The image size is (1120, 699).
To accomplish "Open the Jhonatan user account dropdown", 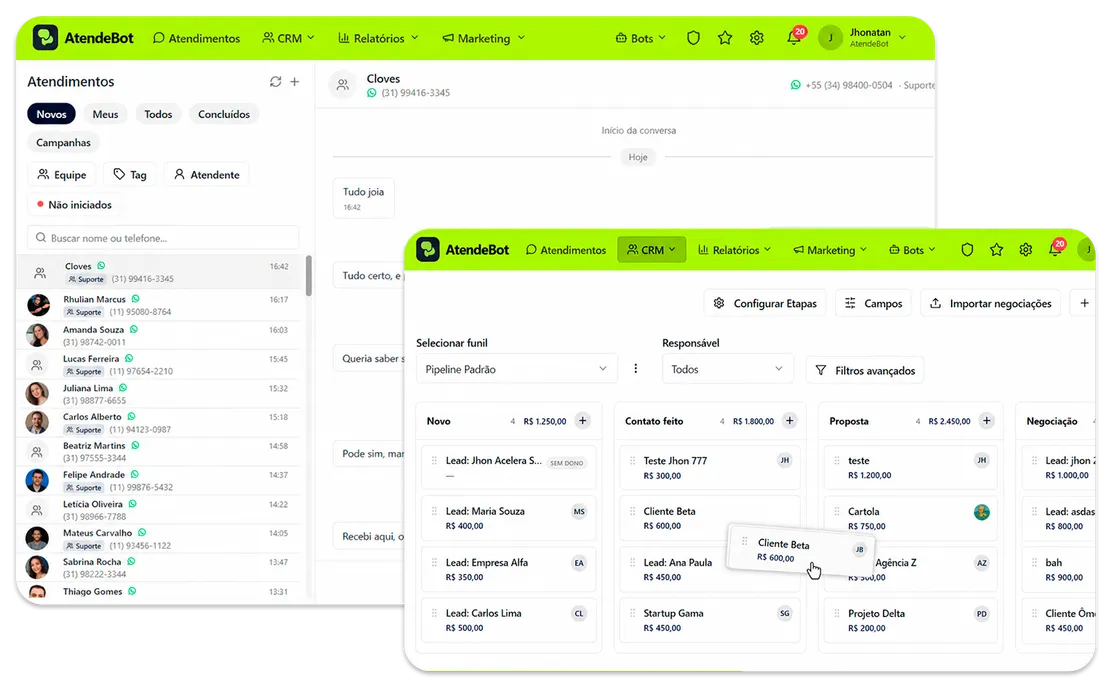I will (863, 38).
